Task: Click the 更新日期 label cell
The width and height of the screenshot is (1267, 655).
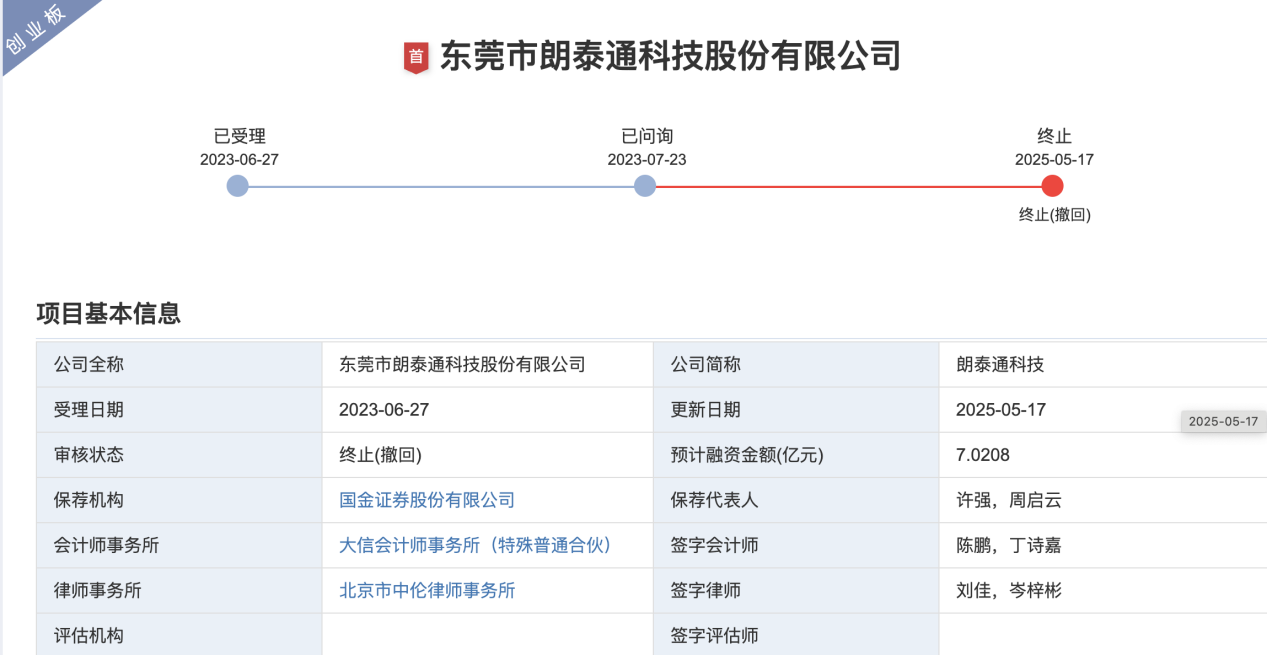Action: point(796,410)
